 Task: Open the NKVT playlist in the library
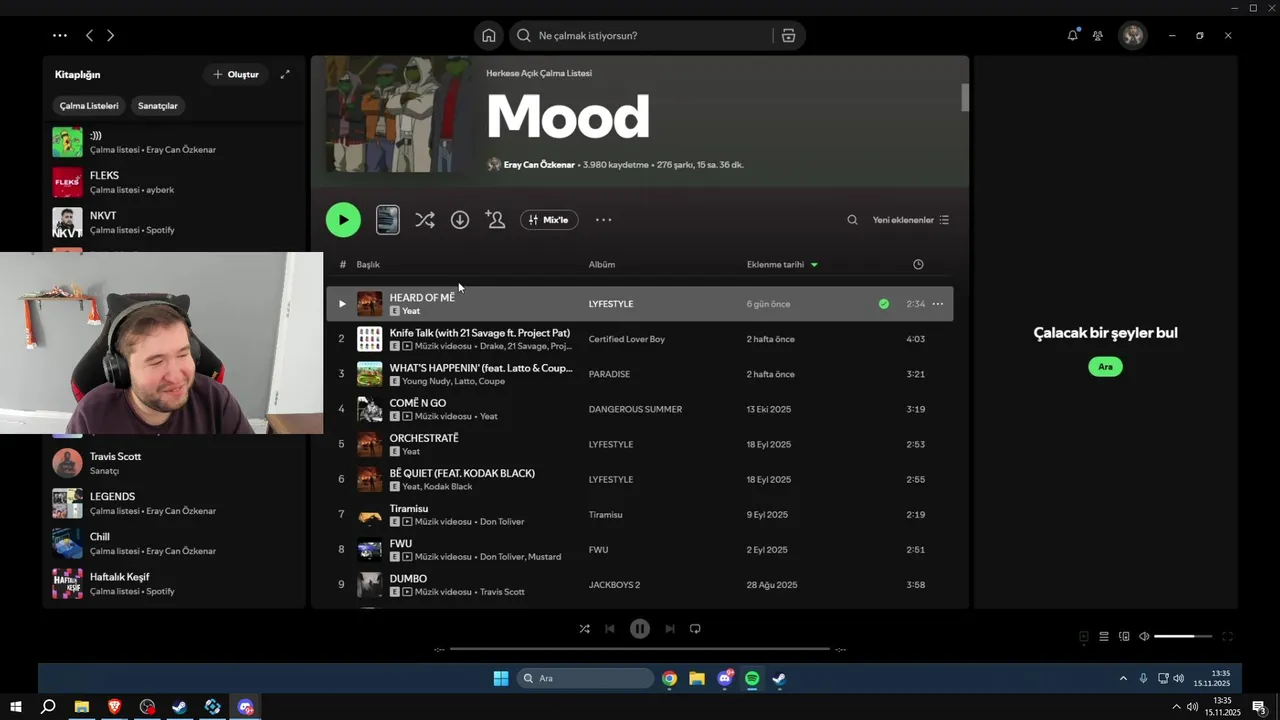click(x=174, y=222)
